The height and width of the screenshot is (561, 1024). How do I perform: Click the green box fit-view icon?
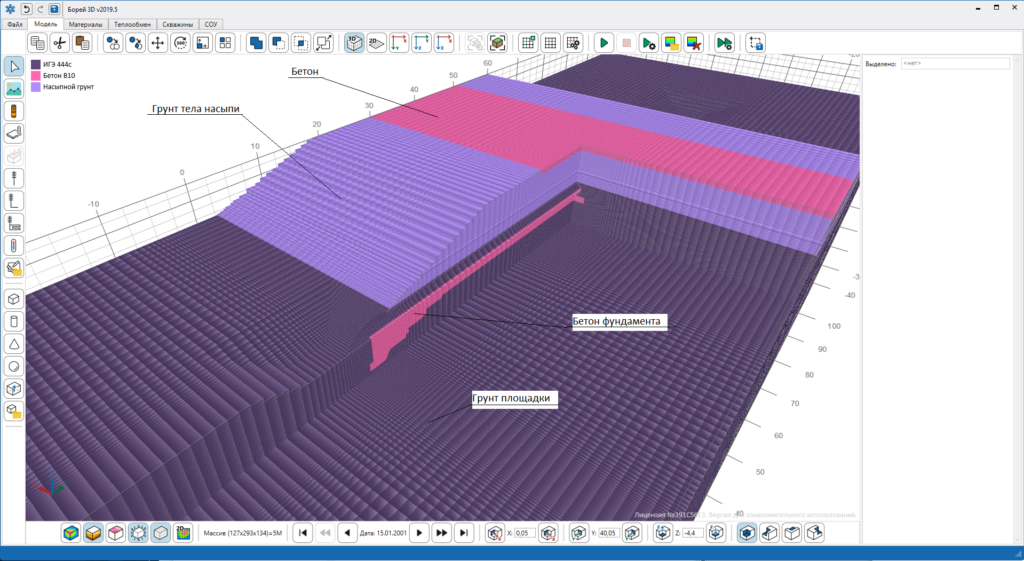tap(498, 43)
